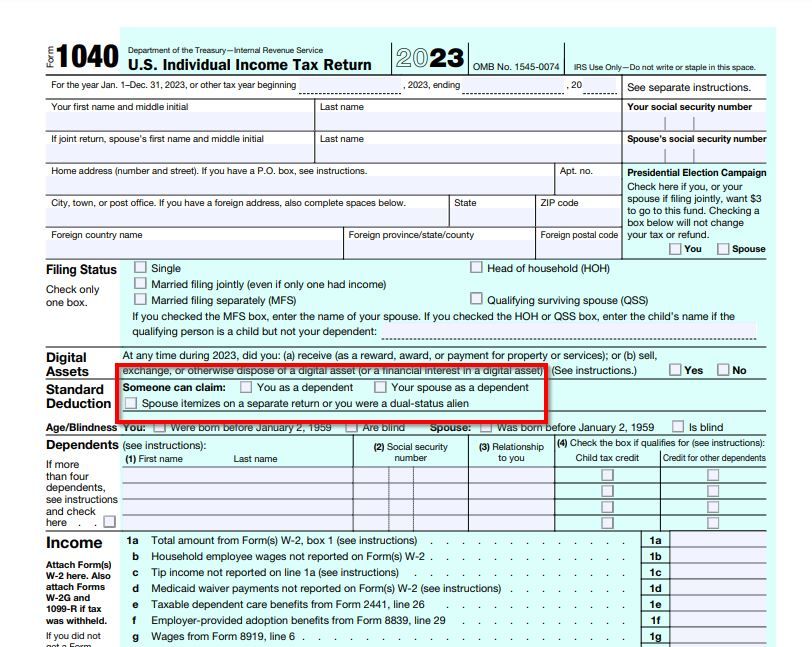Click the City, town, or post office field
This screenshot has width=812, height=647.
tap(247, 218)
